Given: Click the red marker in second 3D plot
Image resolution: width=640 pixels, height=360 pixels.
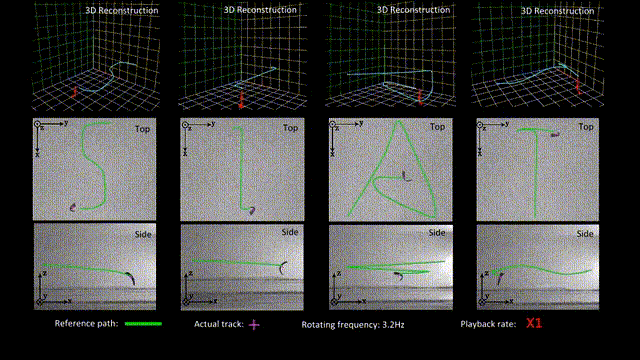Looking at the screenshot, I should point(241,100).
